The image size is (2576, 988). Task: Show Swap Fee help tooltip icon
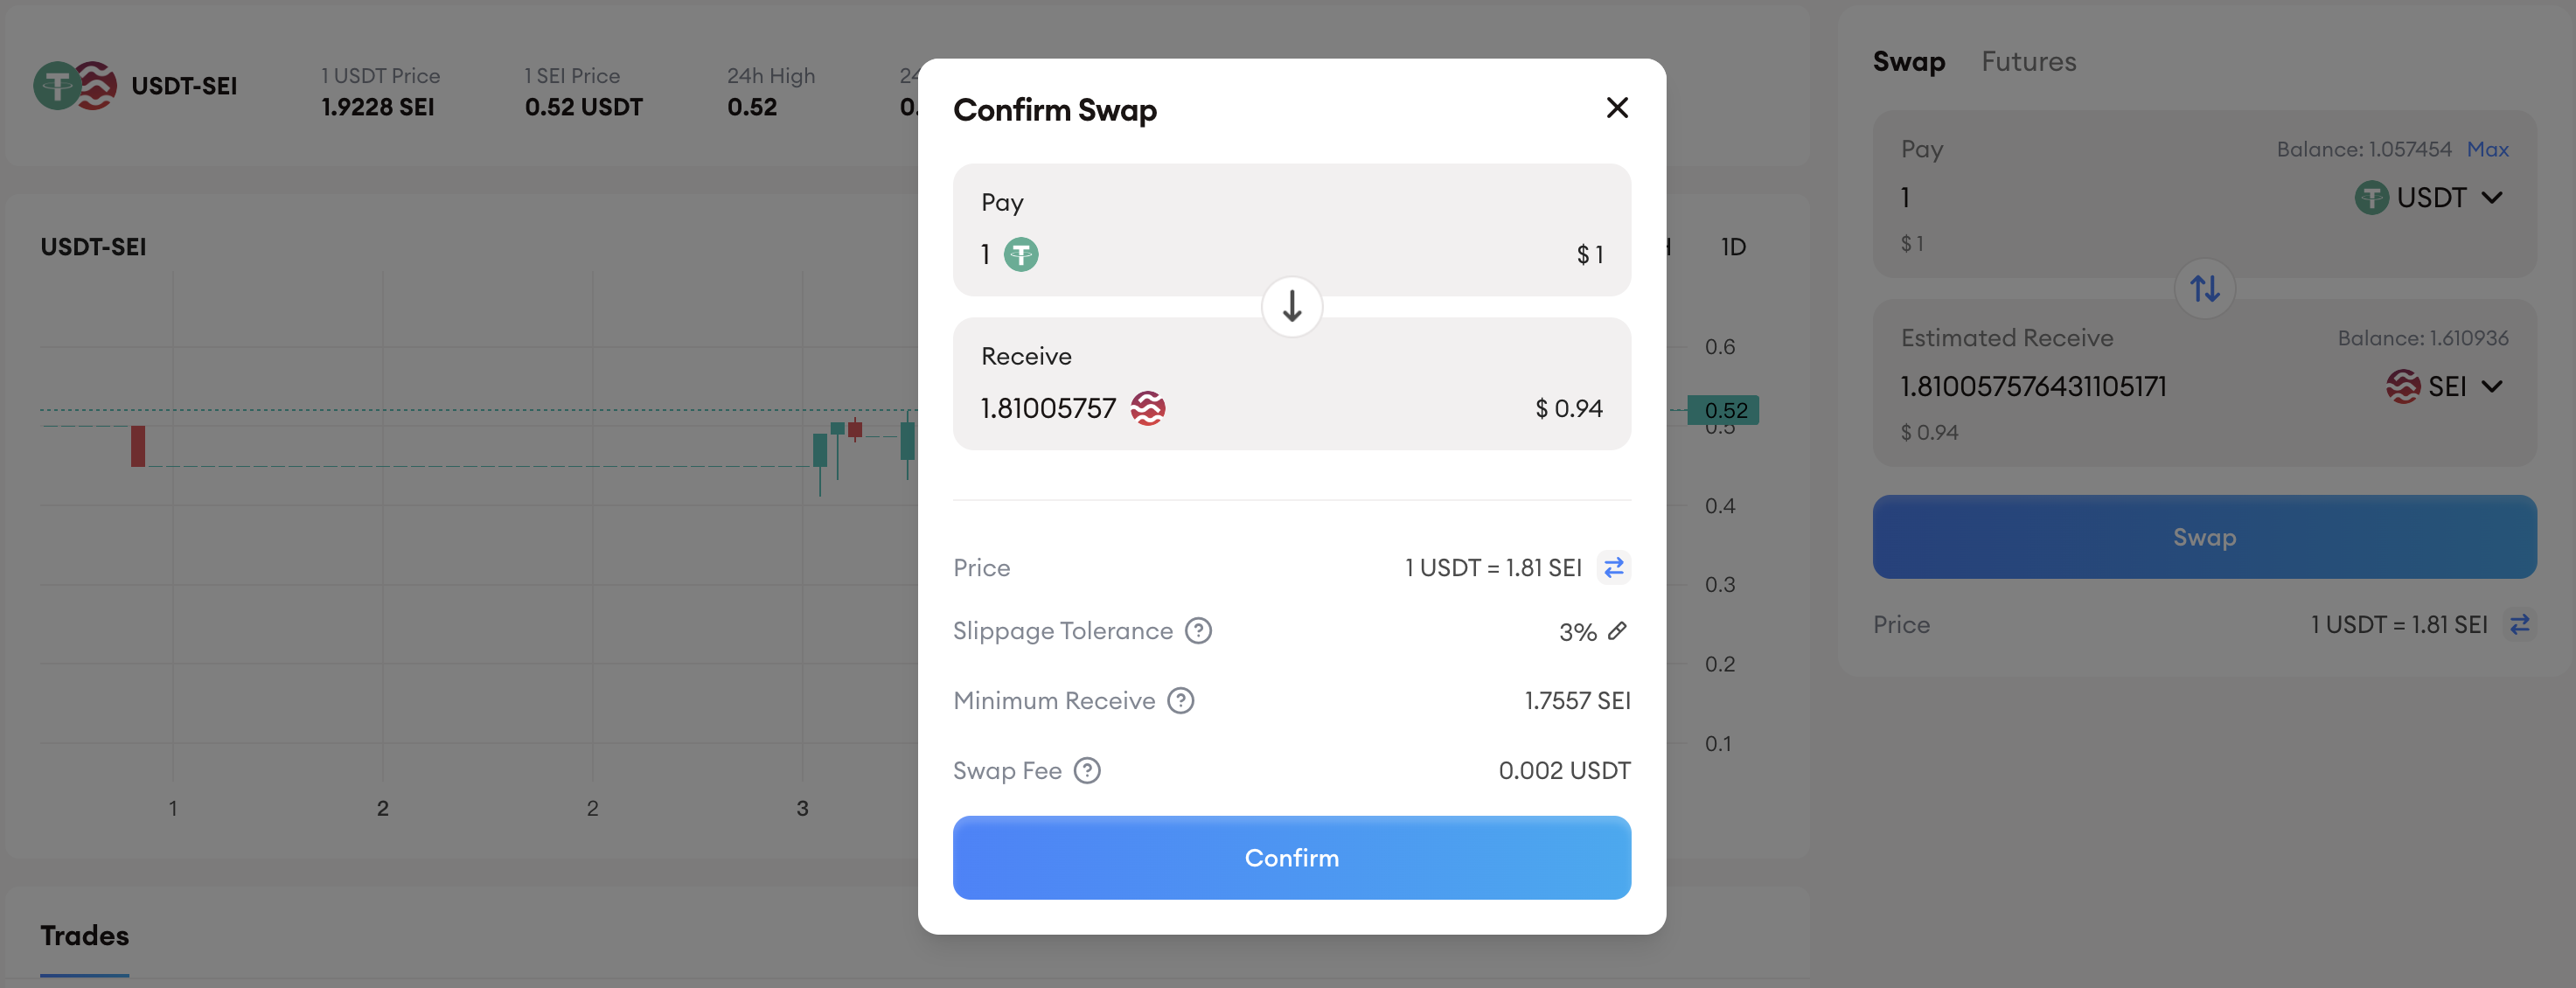tap(1087, 771)
